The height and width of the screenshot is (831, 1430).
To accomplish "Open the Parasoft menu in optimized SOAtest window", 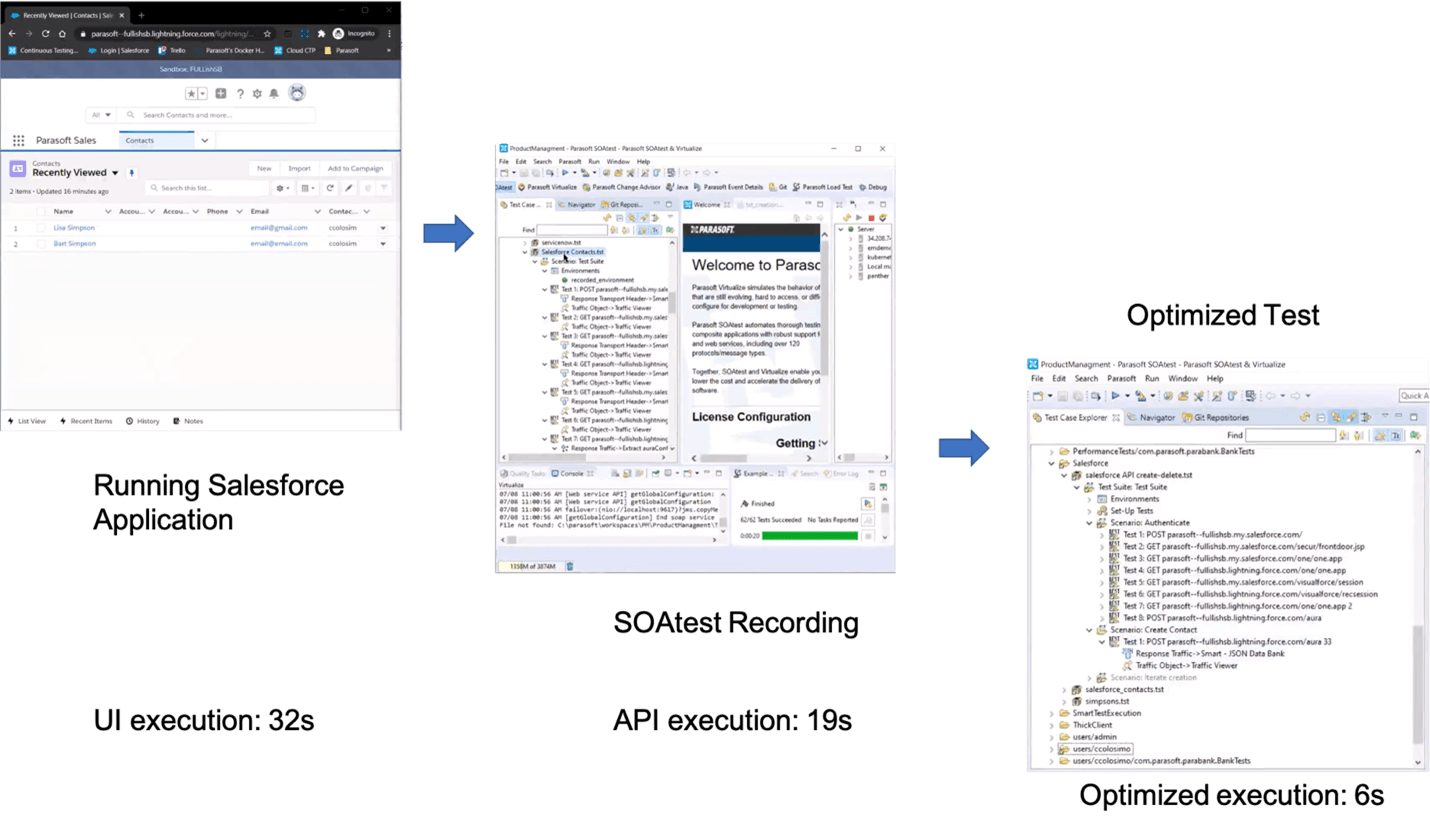I will click(1121, 379).
